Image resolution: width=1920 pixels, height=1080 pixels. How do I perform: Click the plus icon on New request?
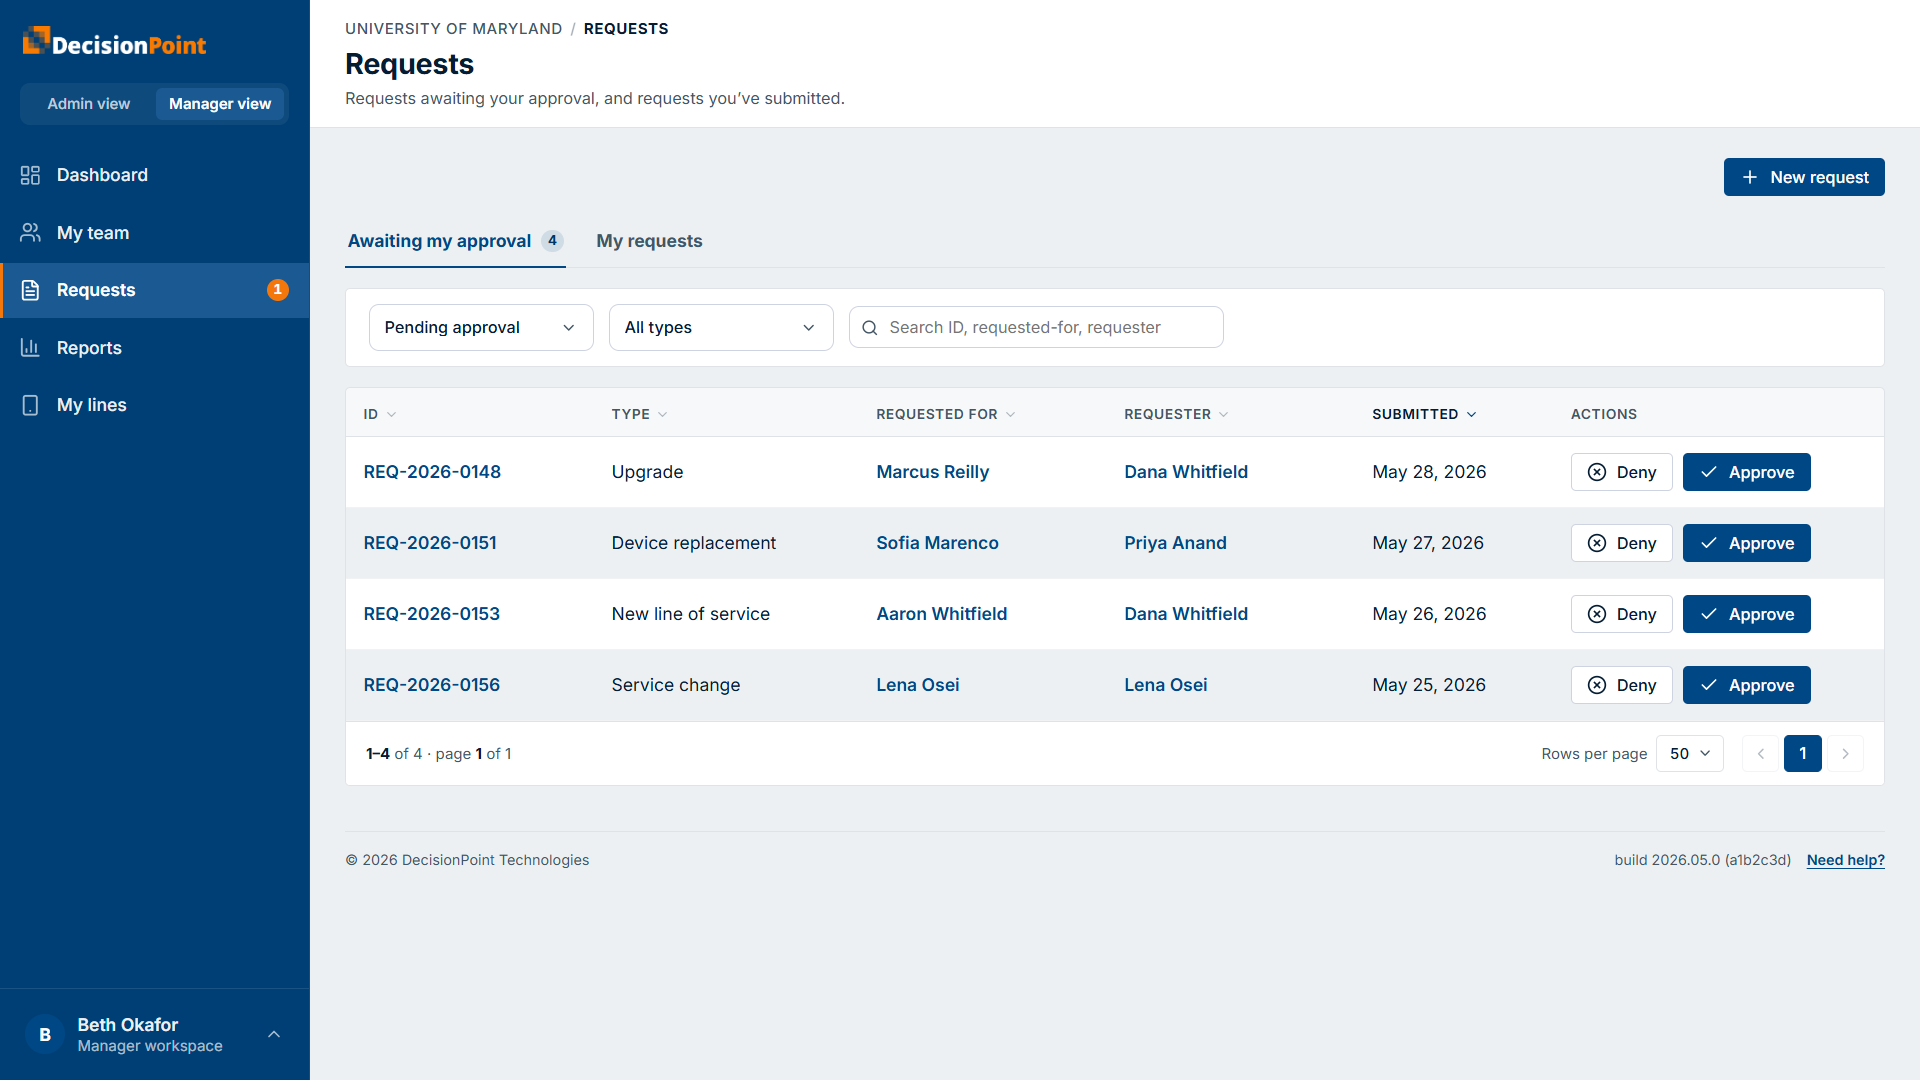1750,177
